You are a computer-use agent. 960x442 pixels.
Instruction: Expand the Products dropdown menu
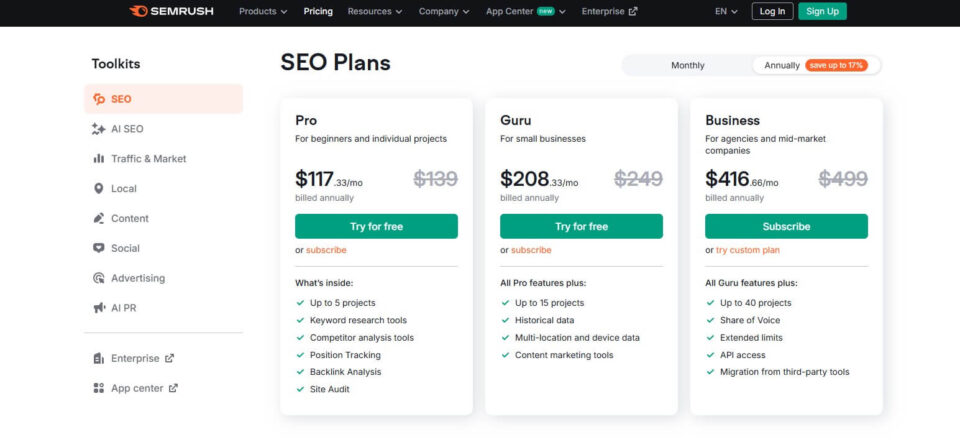tap(263, 11)
